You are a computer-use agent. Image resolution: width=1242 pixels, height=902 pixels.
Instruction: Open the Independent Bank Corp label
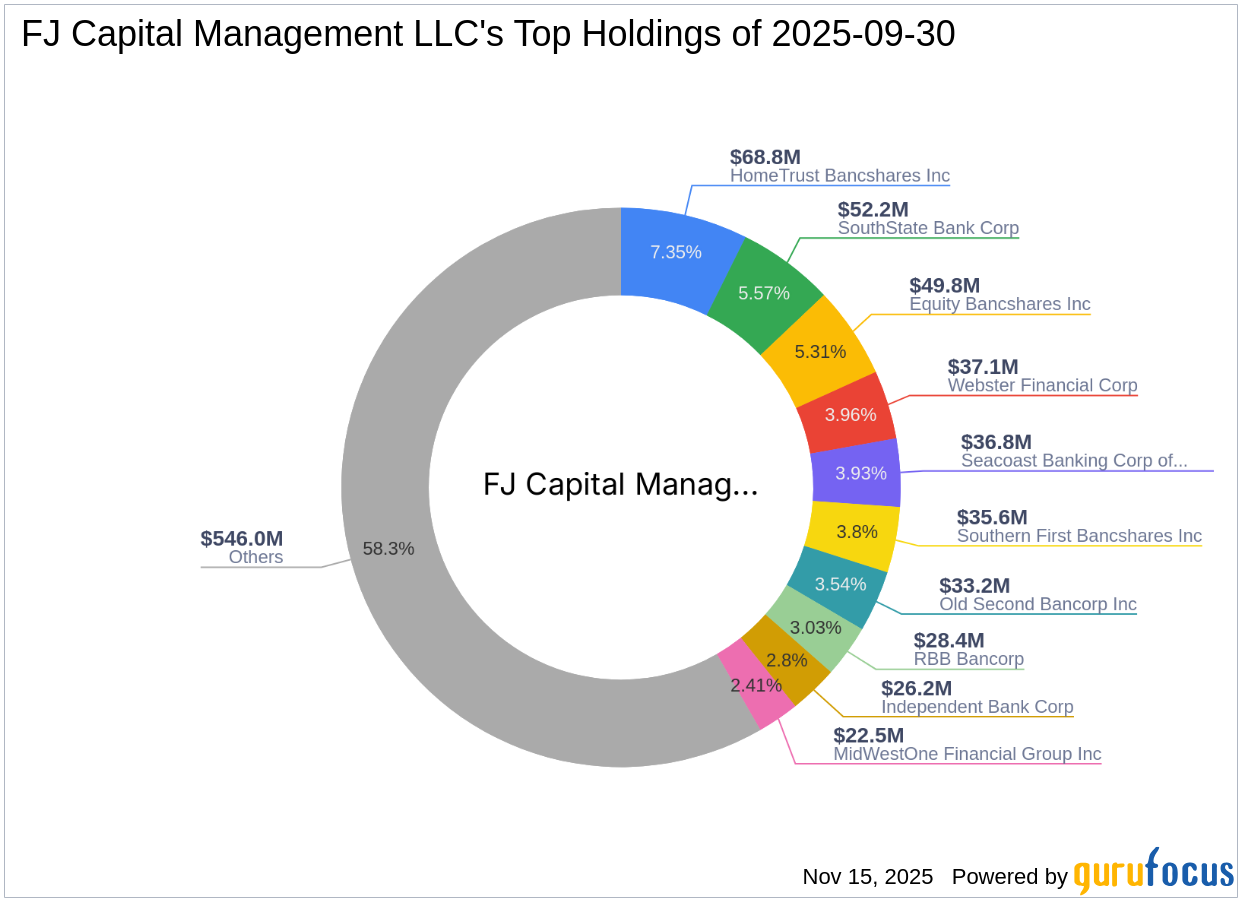point(976,707)
